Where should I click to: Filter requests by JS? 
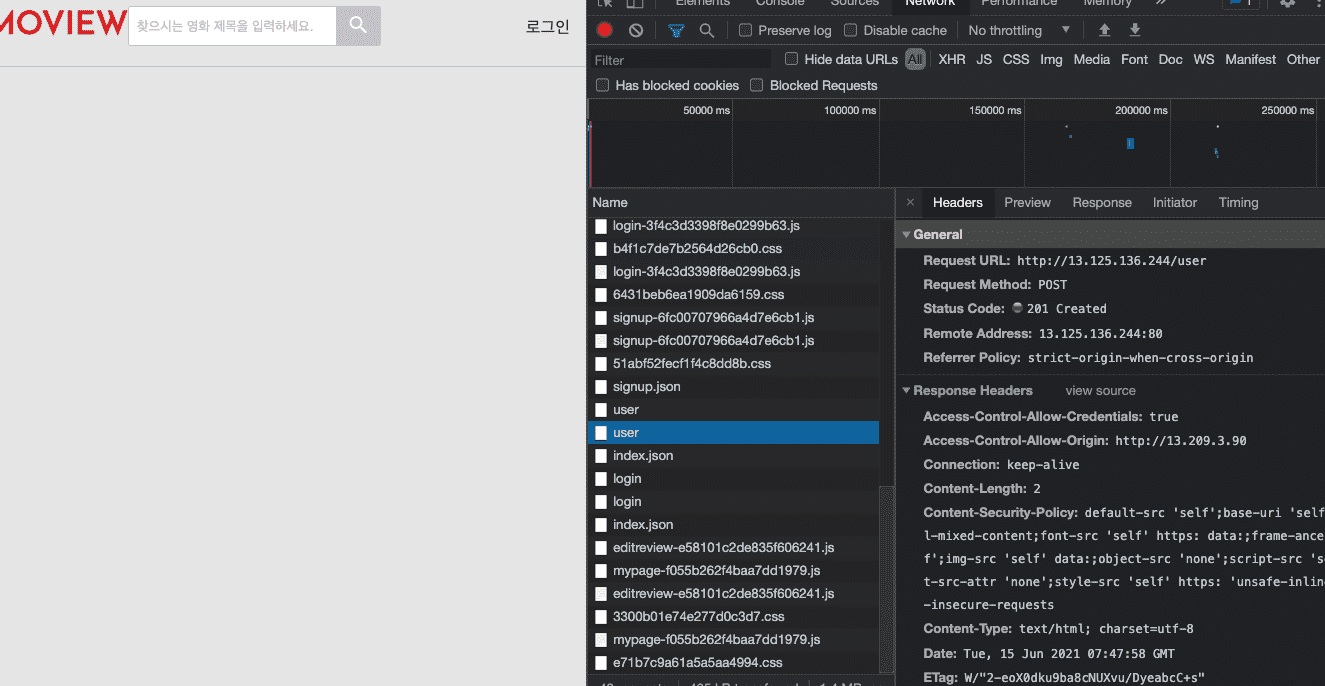coord(984,59)
